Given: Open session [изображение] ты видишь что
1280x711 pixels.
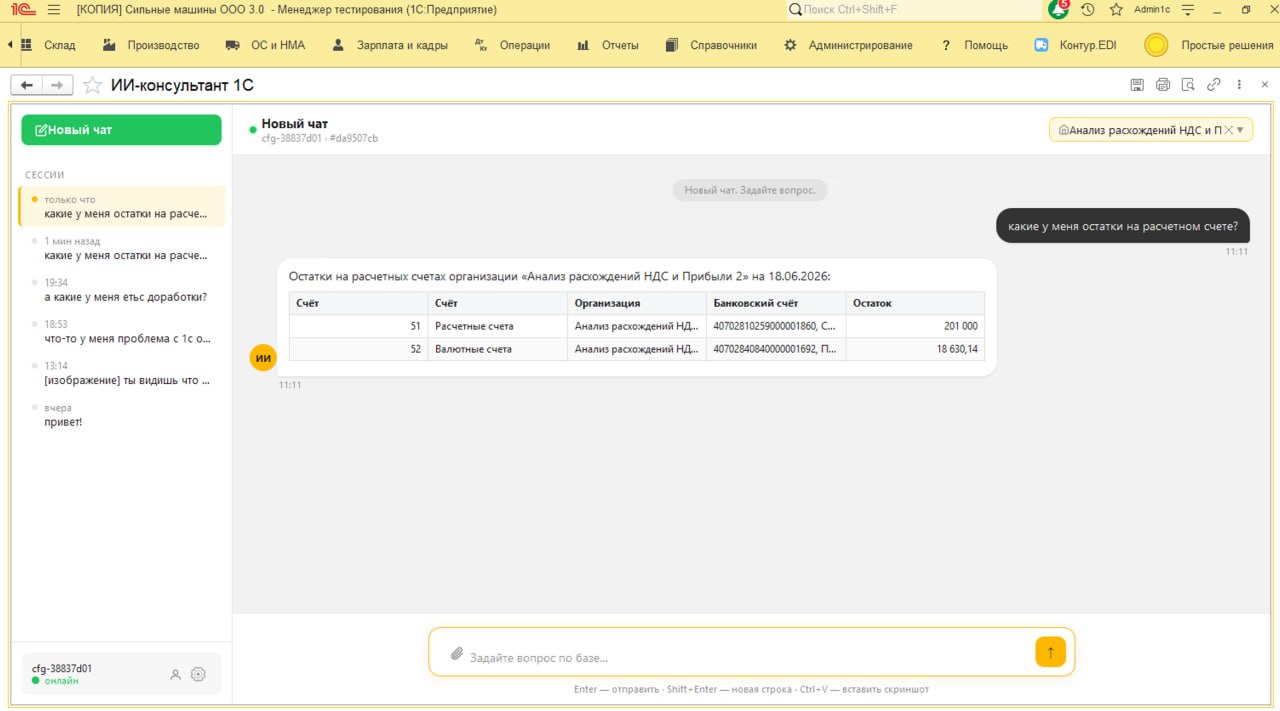Looking at the screenshot, I should (121, 373).
